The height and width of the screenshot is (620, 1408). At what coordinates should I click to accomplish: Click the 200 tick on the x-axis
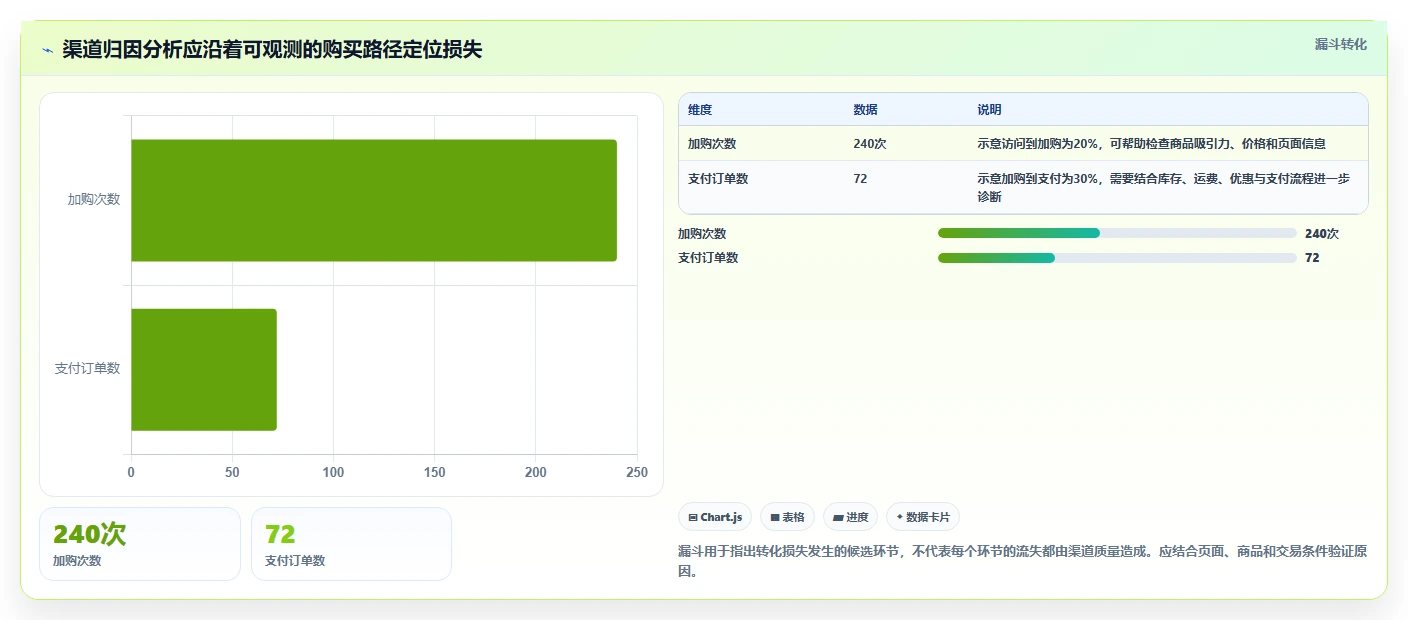coord(536,472)
